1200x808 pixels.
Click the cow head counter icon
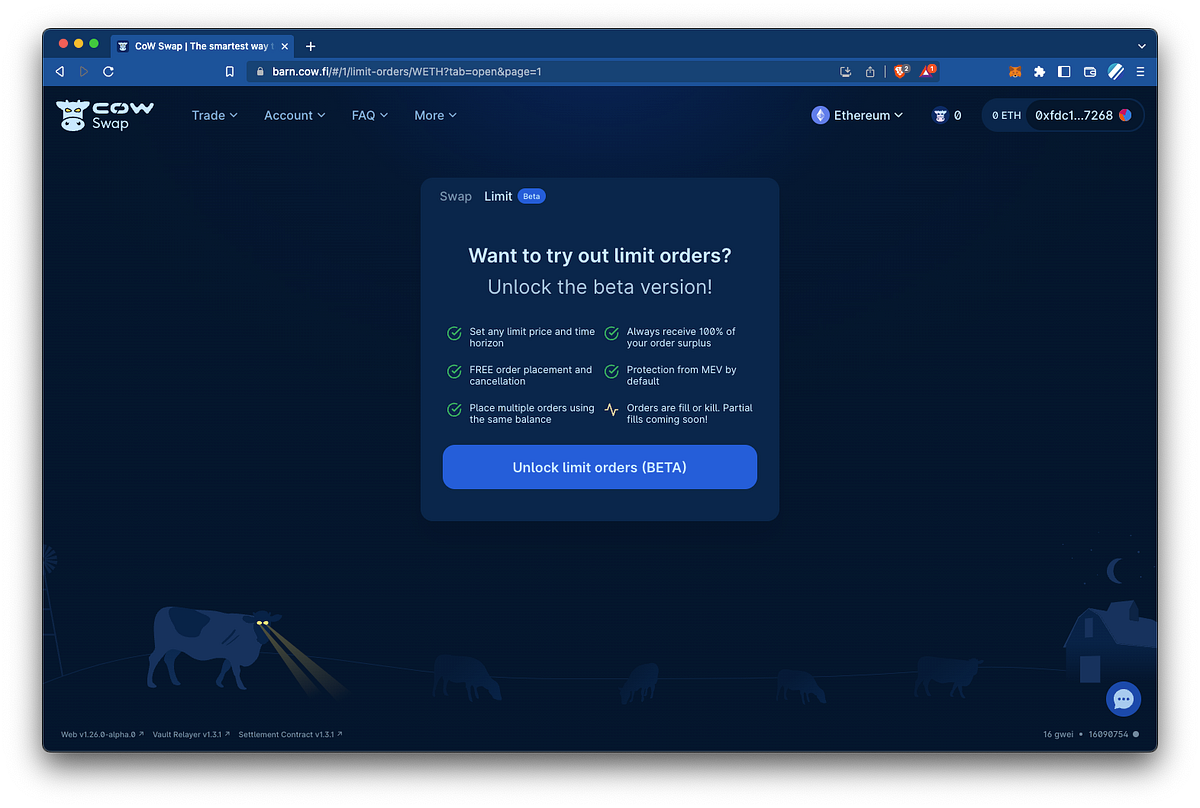tap(946, 115)
